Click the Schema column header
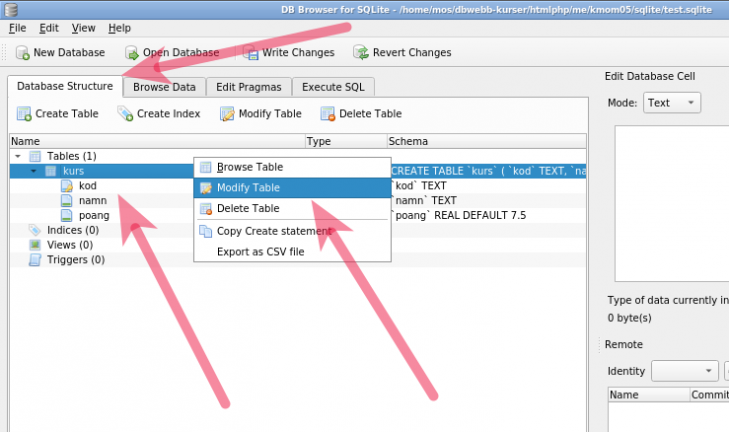 486,141
